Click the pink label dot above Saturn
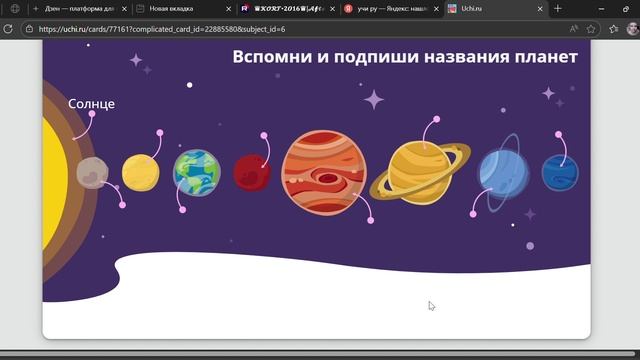Viewport: 640px width, 360px height. tap(437, 119)
